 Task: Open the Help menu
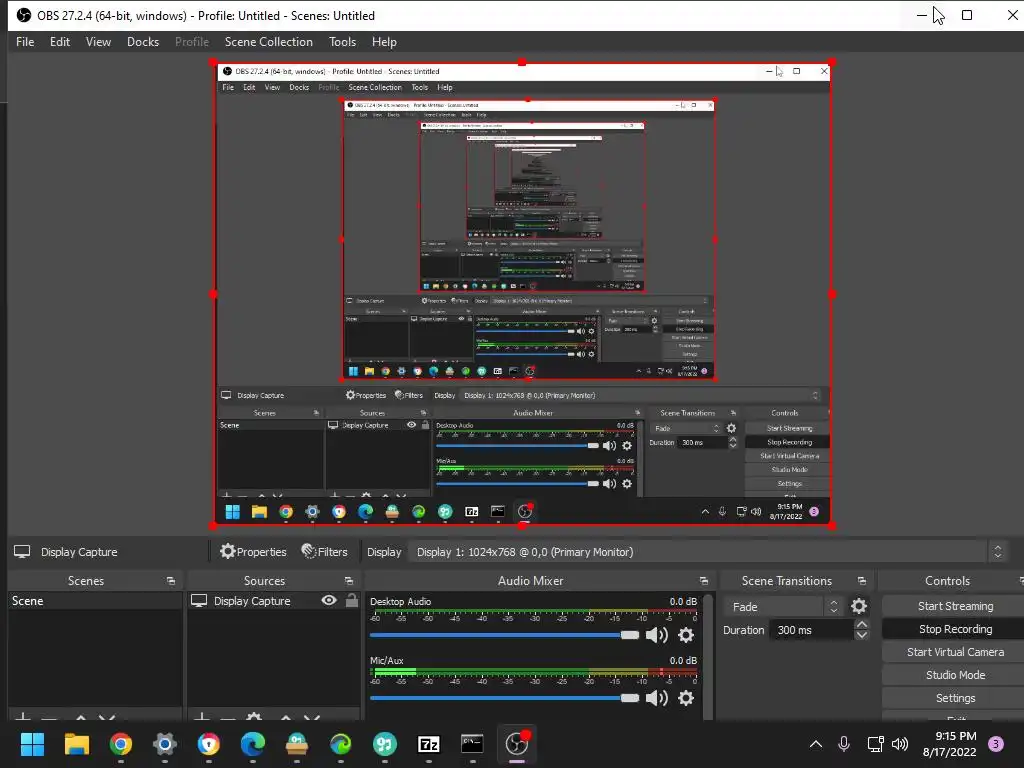pyautogui.click(x=384, y=42)
